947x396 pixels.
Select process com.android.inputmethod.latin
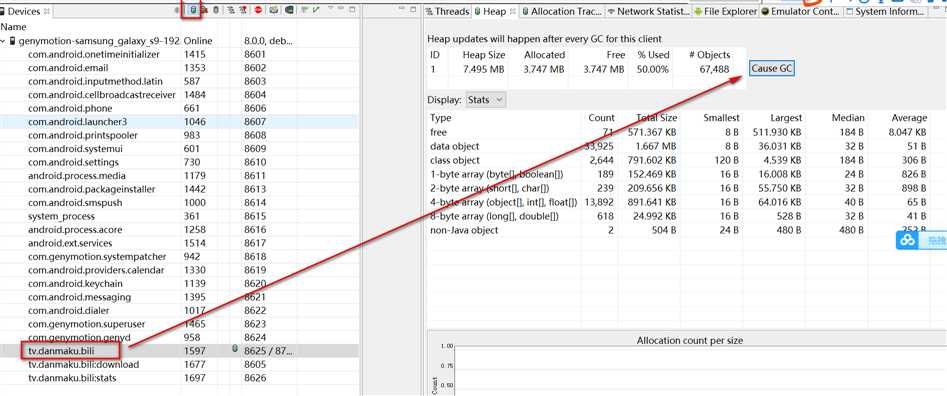(x=179, y=81)
